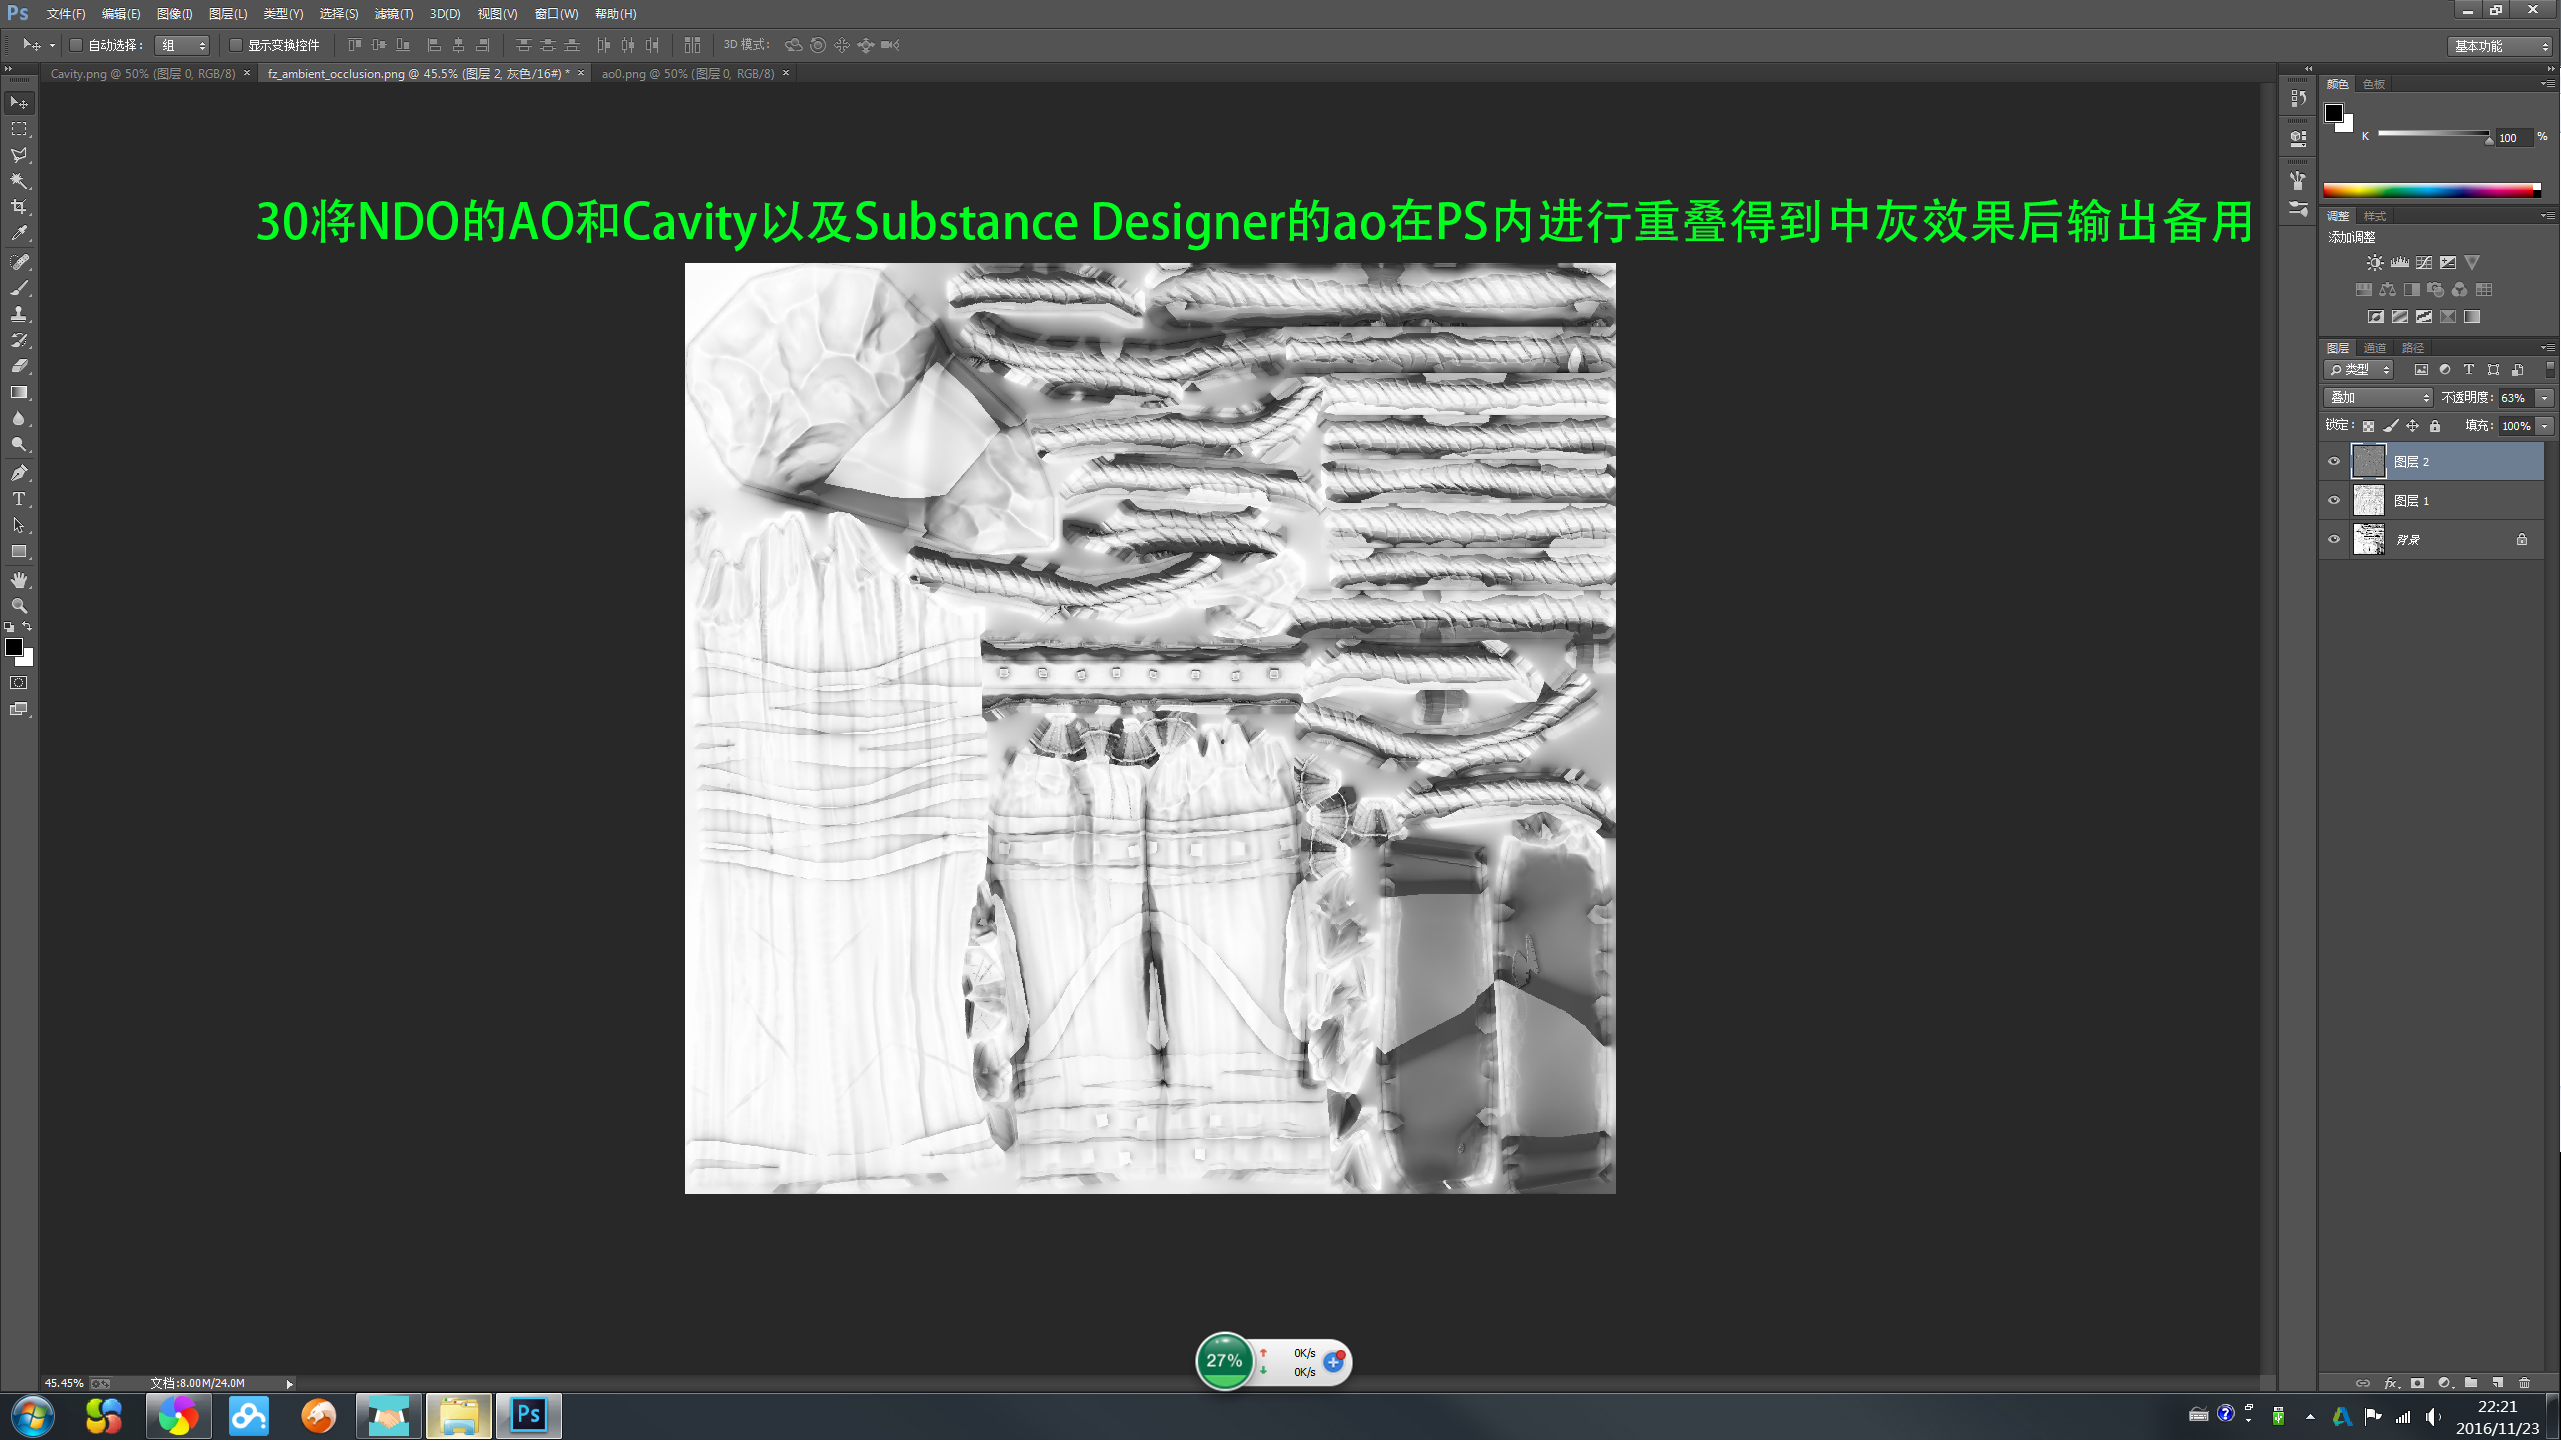Enable the 自动选择 checkbox

click(x=76, y=45)
